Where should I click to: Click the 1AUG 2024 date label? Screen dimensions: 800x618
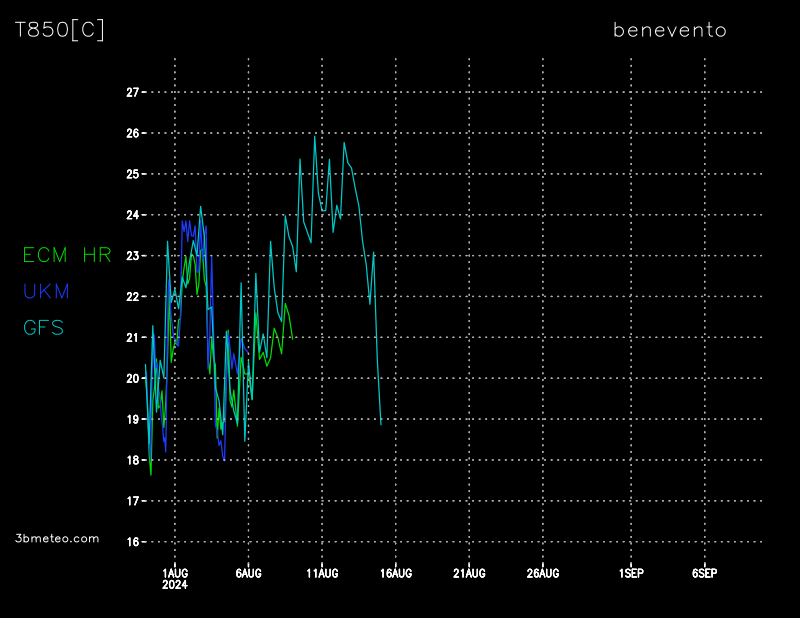click(175, 578)
